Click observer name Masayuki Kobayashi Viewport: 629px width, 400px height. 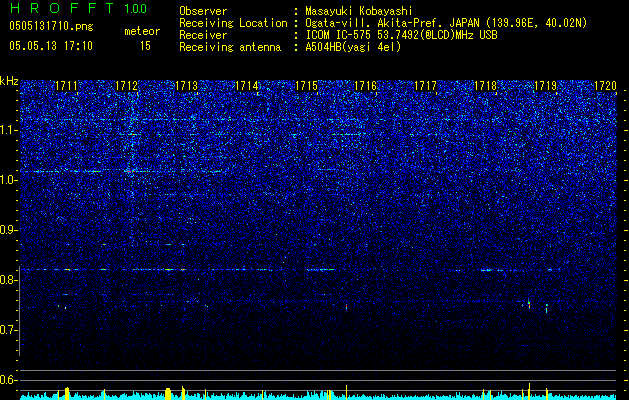click(359, 11)
